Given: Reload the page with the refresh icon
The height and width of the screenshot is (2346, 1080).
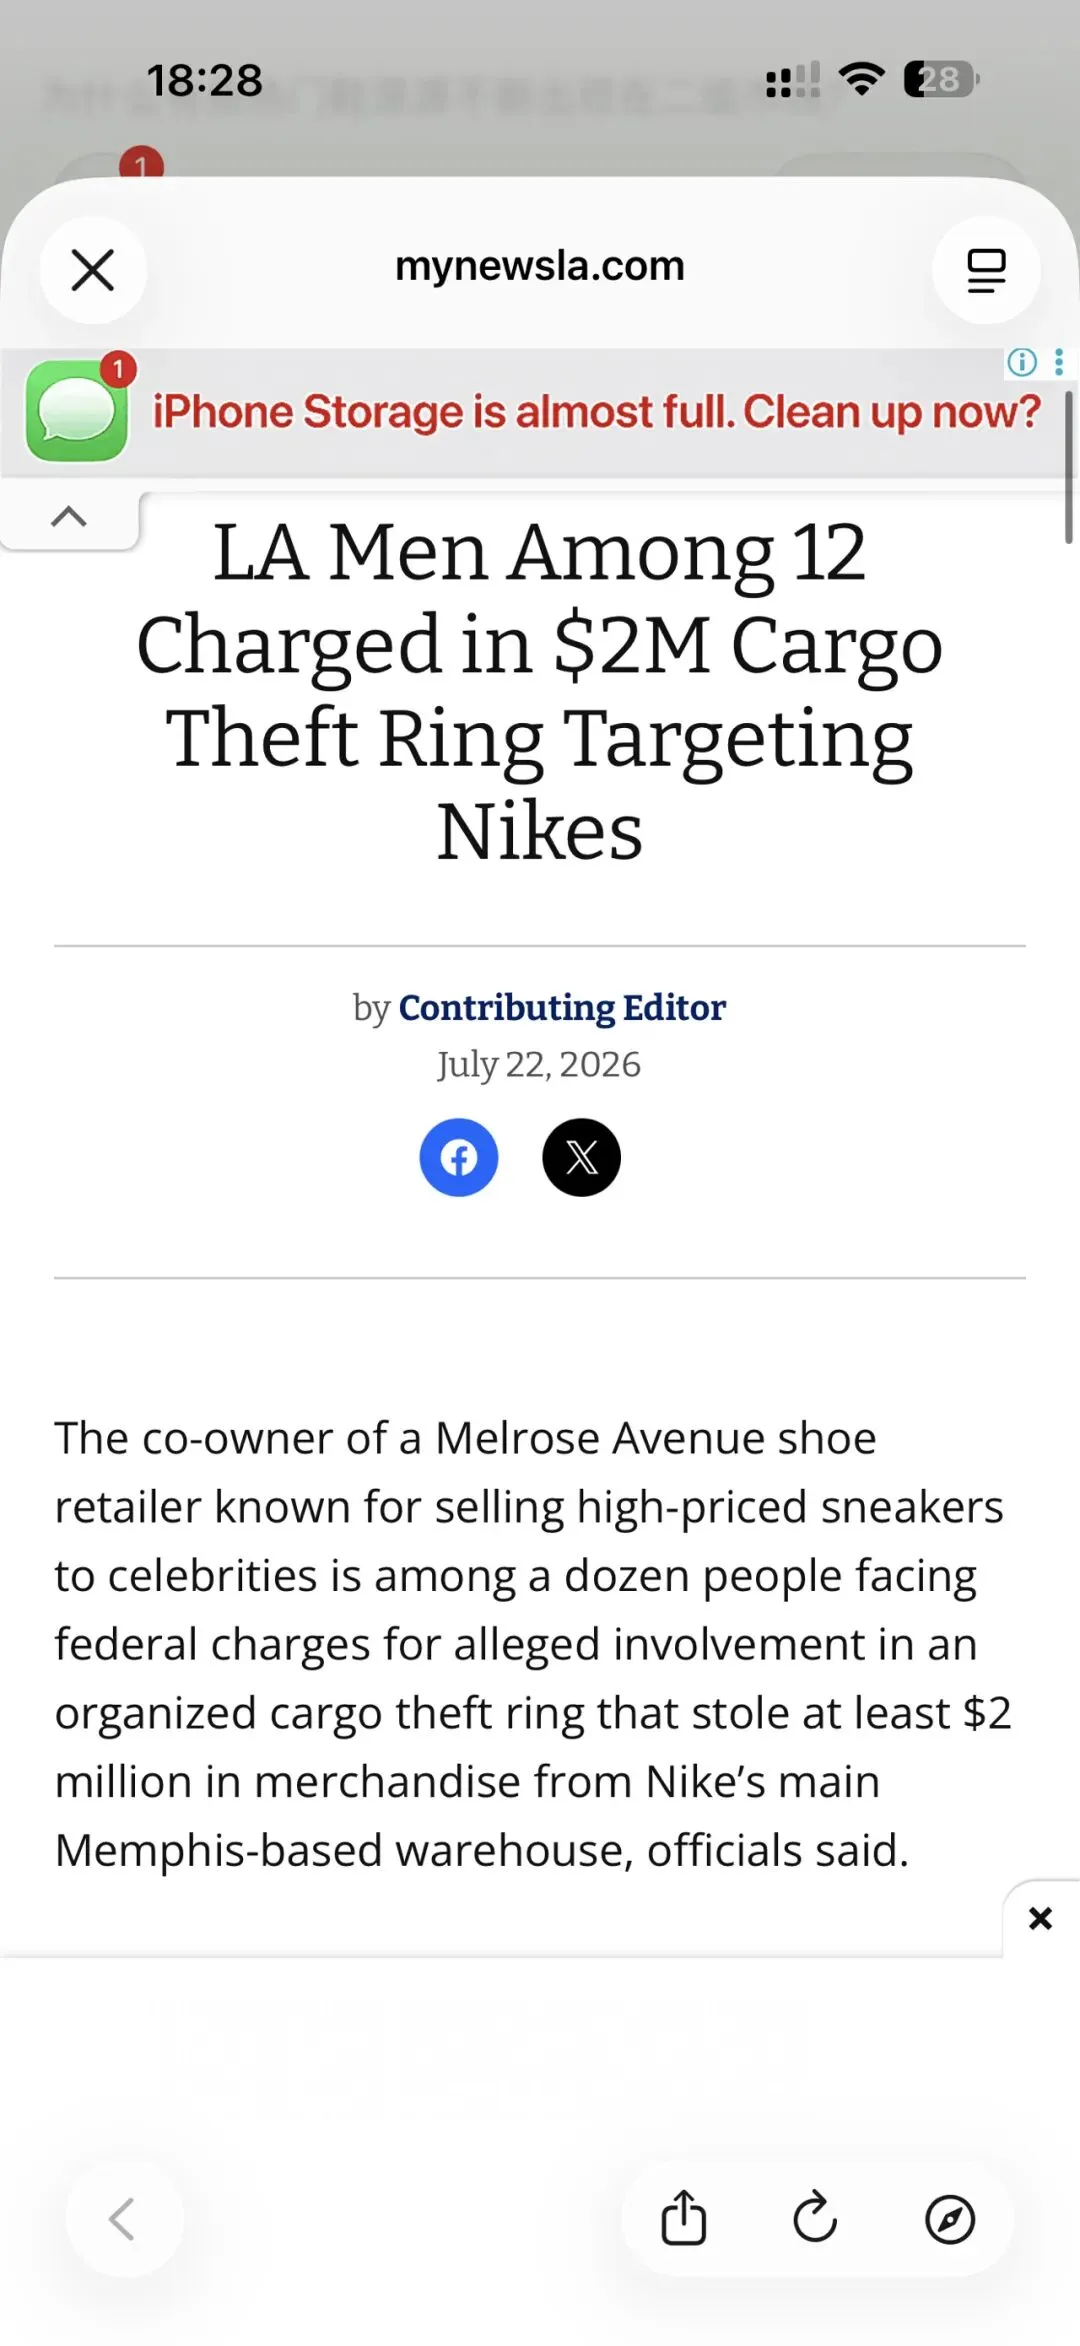Looking at the screenshot, I should pos(816,2219).
